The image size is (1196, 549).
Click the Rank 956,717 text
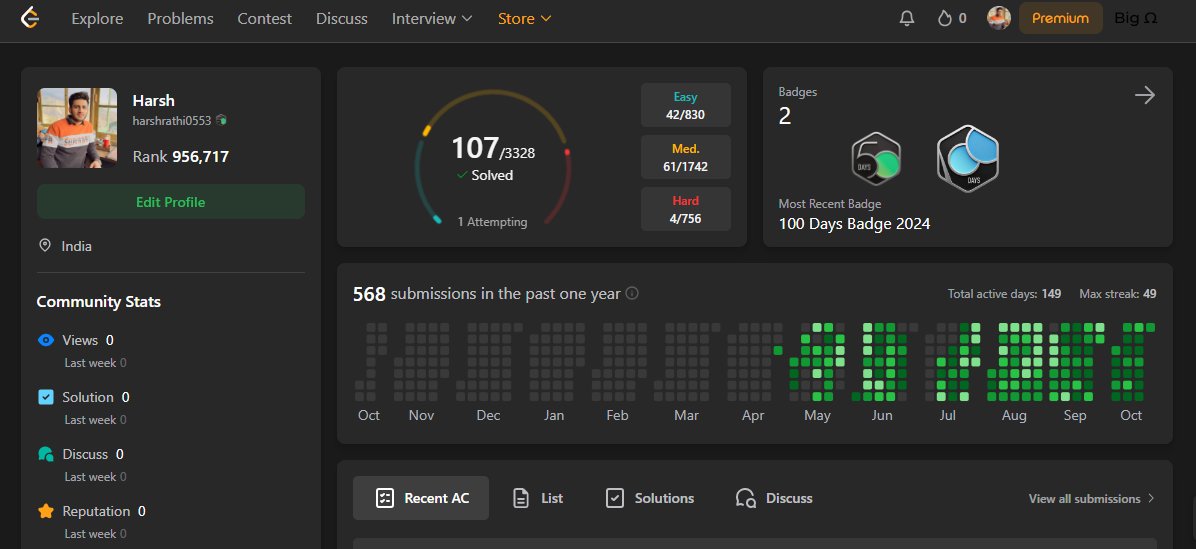coord(181,157)
